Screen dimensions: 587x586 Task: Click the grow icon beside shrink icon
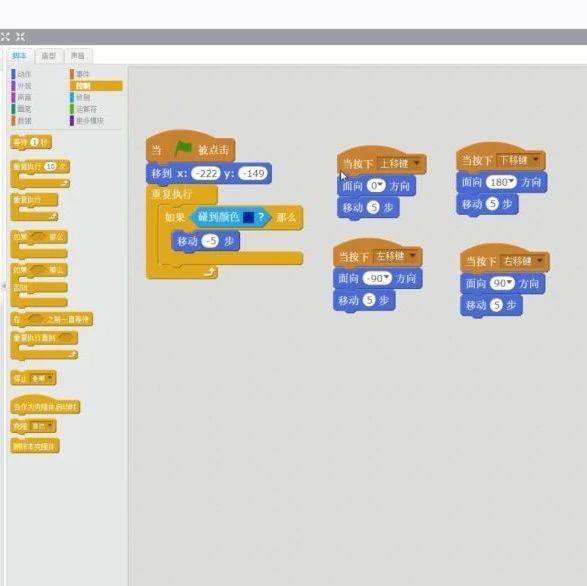[x=5, y=37]
